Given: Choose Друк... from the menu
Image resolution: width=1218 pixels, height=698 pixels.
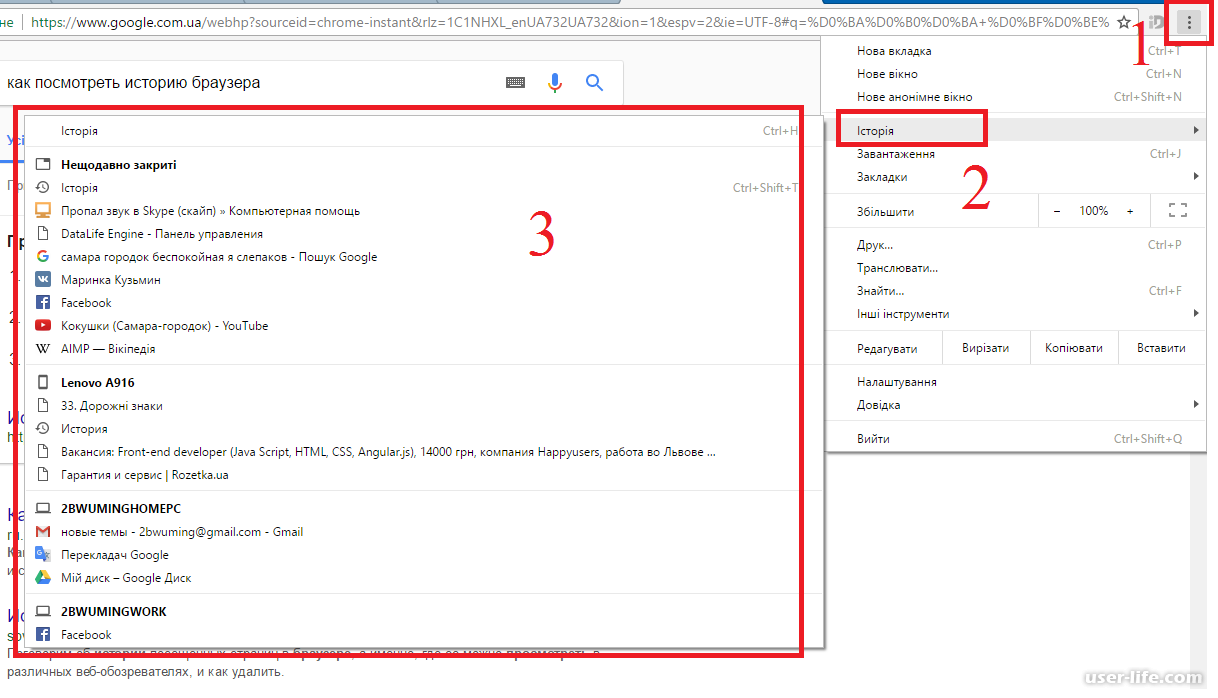Looking at the screenshot, I should [1016, 245].
